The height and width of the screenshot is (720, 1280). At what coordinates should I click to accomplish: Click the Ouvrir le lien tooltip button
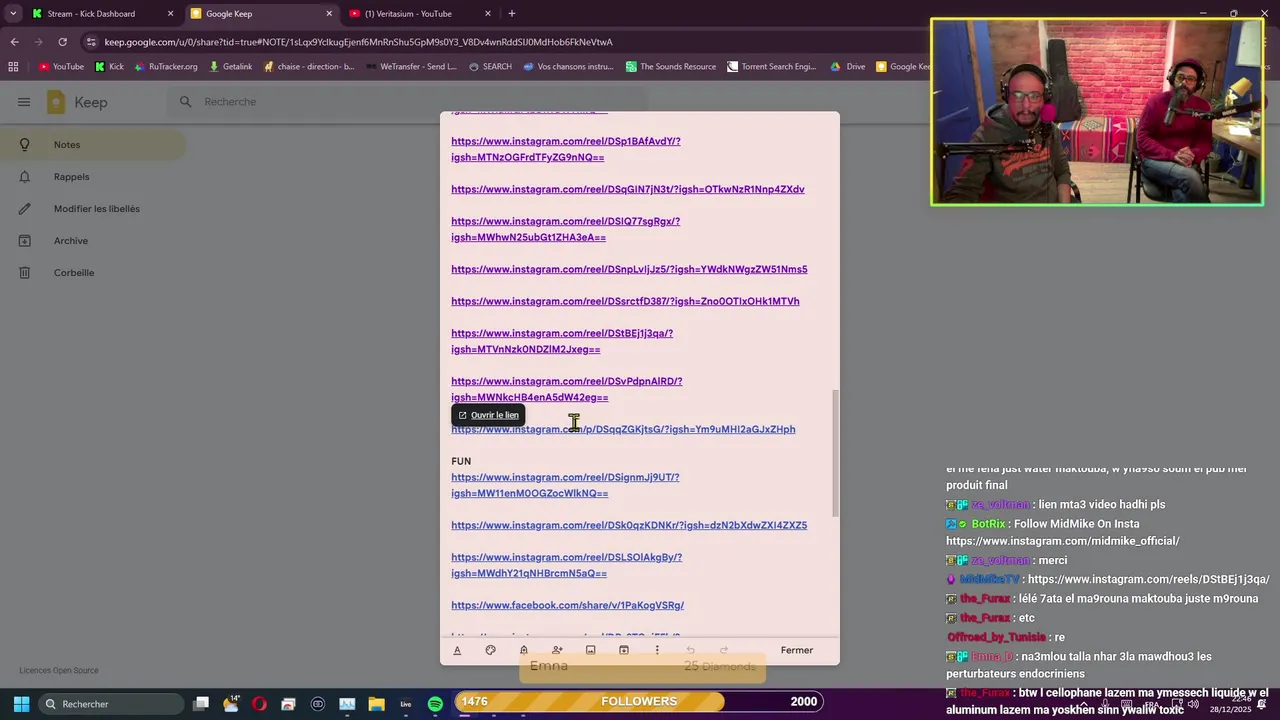[488, 415]
